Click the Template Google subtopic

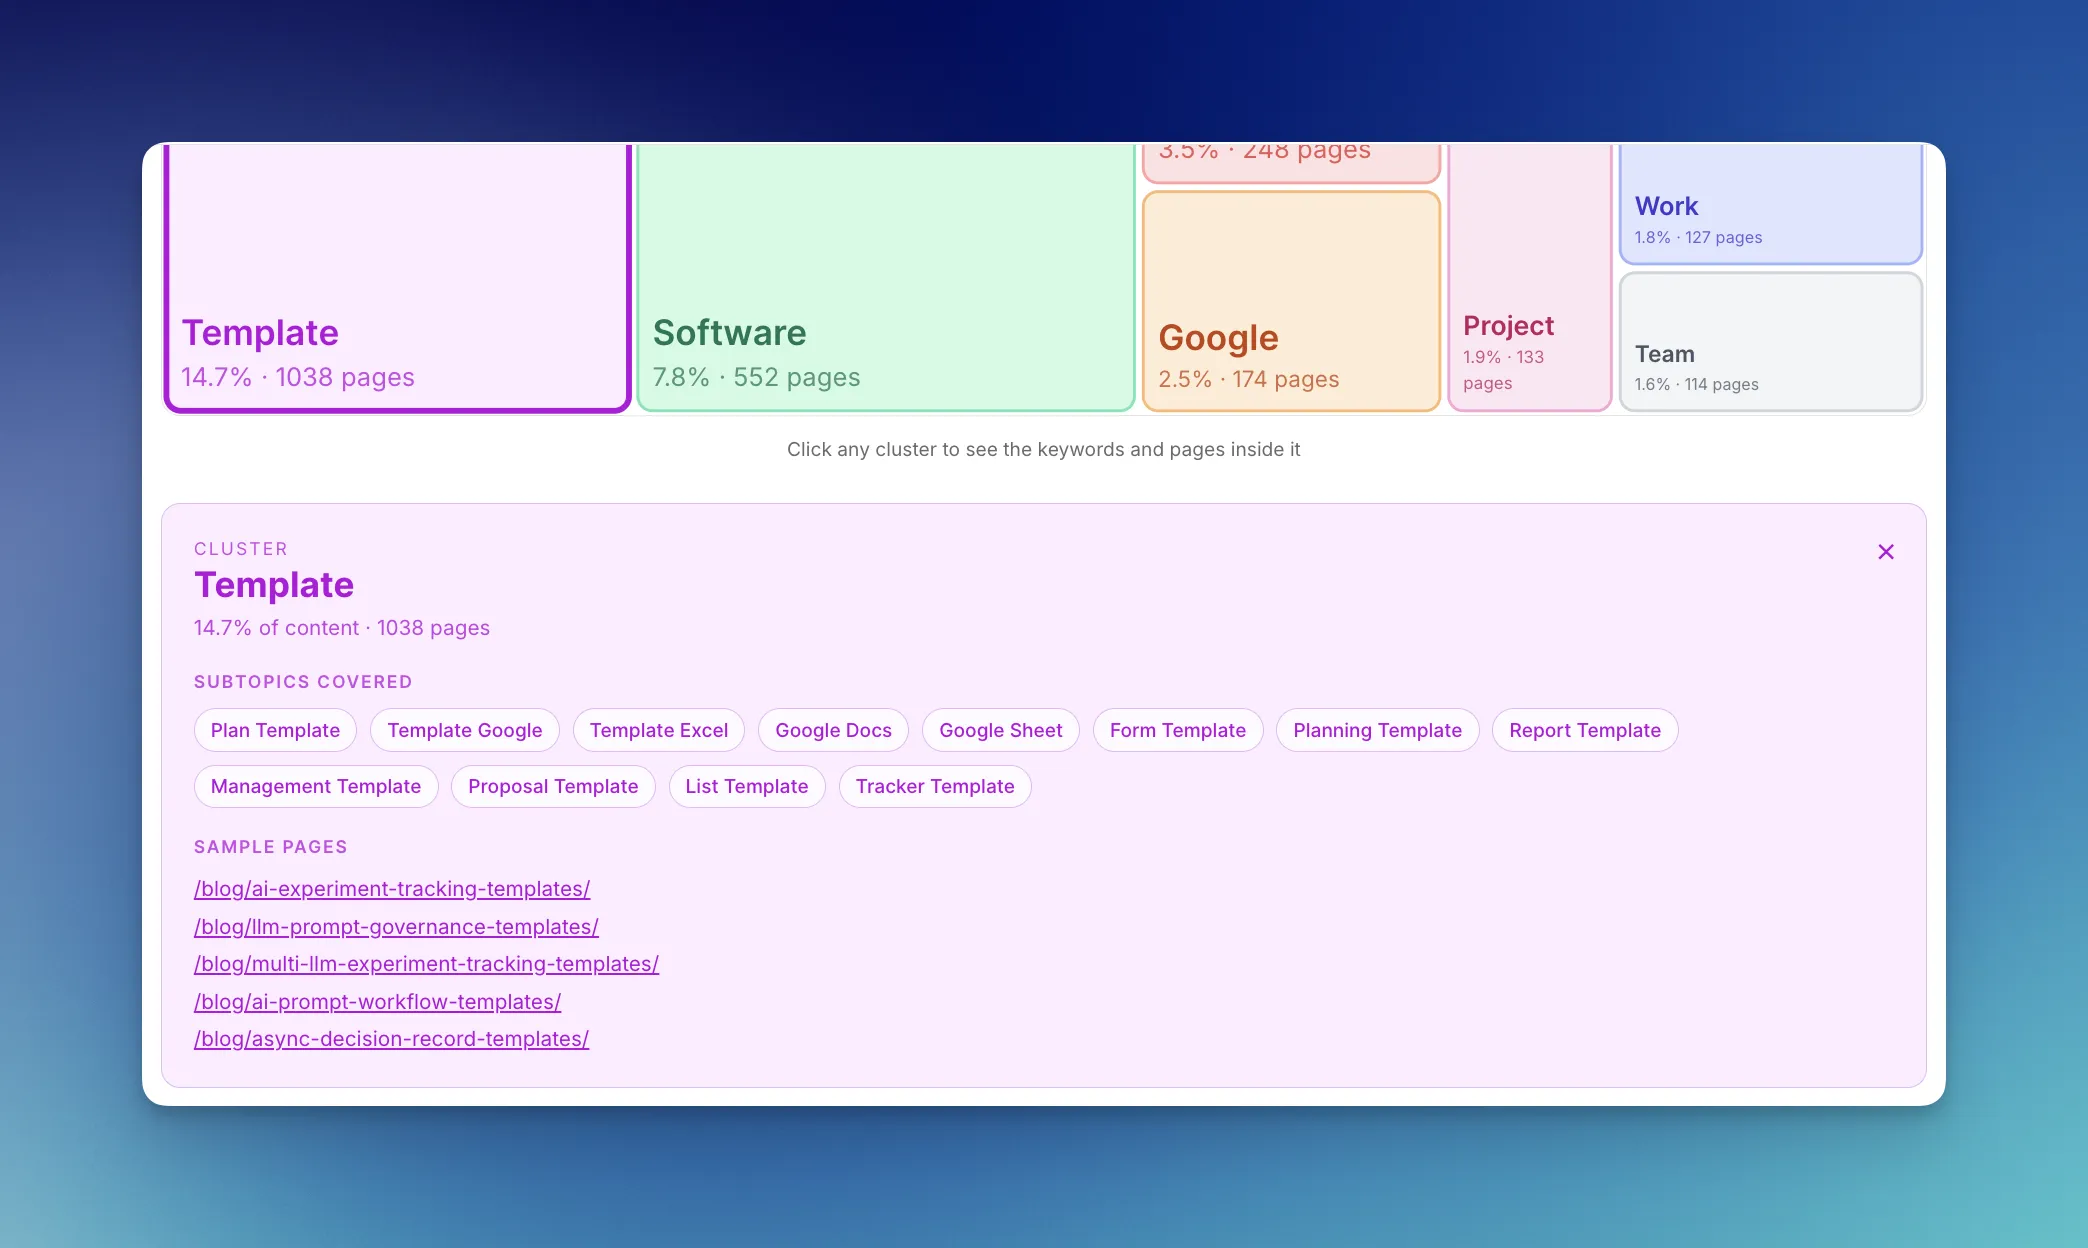coord(464,730)
